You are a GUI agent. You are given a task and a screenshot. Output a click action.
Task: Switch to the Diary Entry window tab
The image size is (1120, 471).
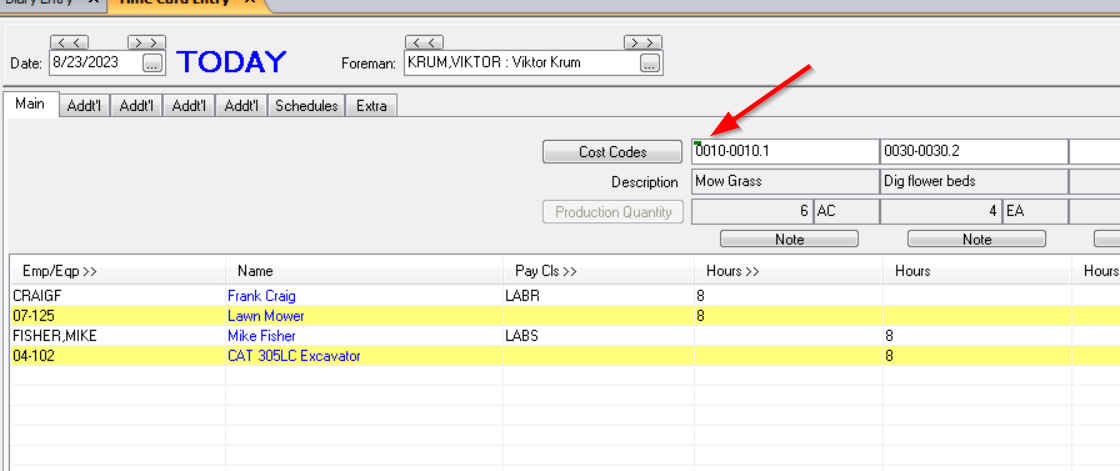39,3
